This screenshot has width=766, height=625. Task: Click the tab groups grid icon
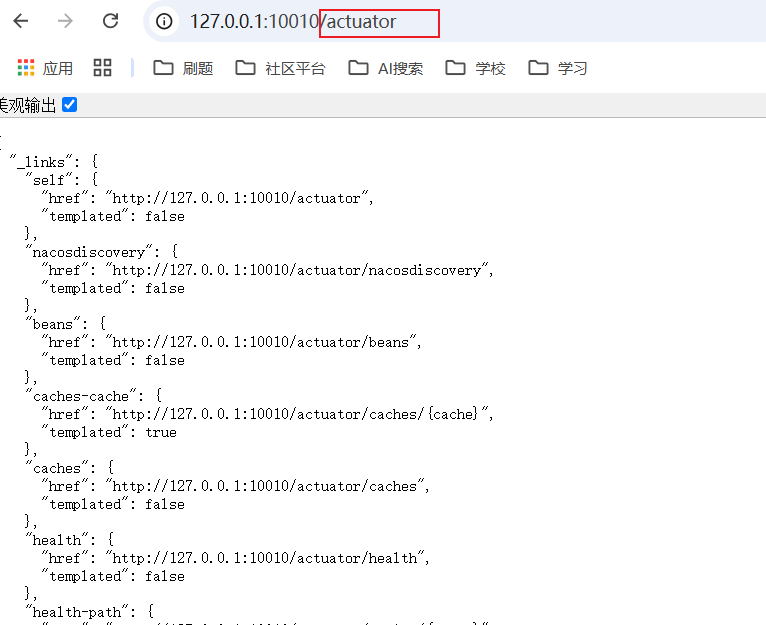click(103, 68)
